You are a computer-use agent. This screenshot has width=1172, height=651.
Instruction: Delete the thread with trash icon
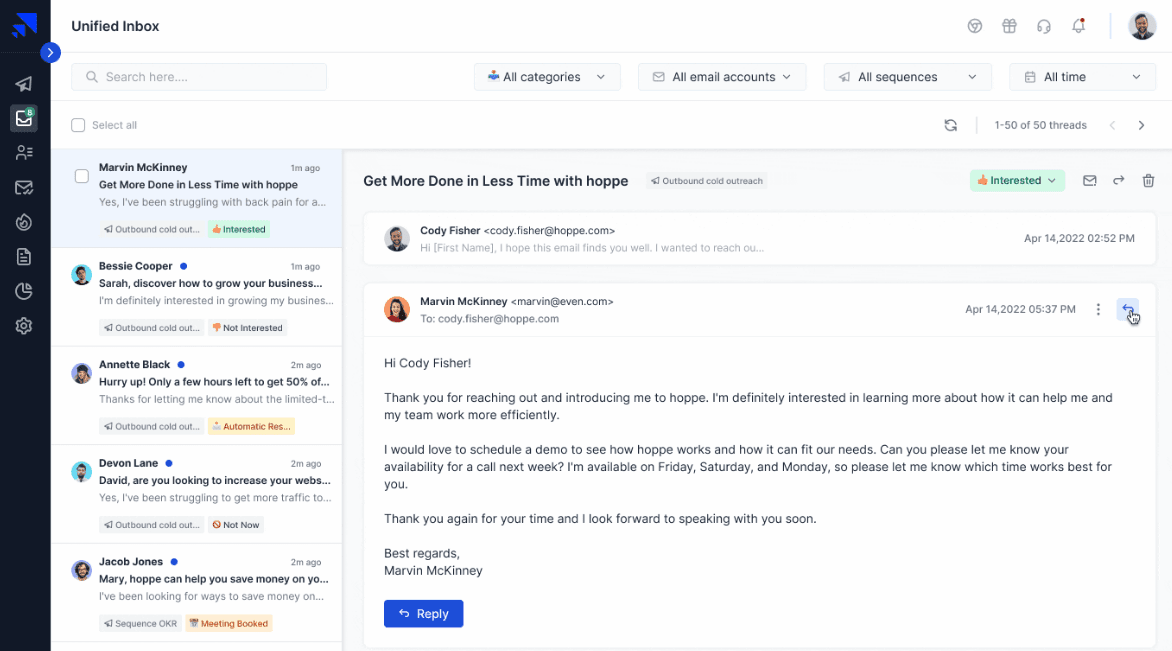(1148, 181)
